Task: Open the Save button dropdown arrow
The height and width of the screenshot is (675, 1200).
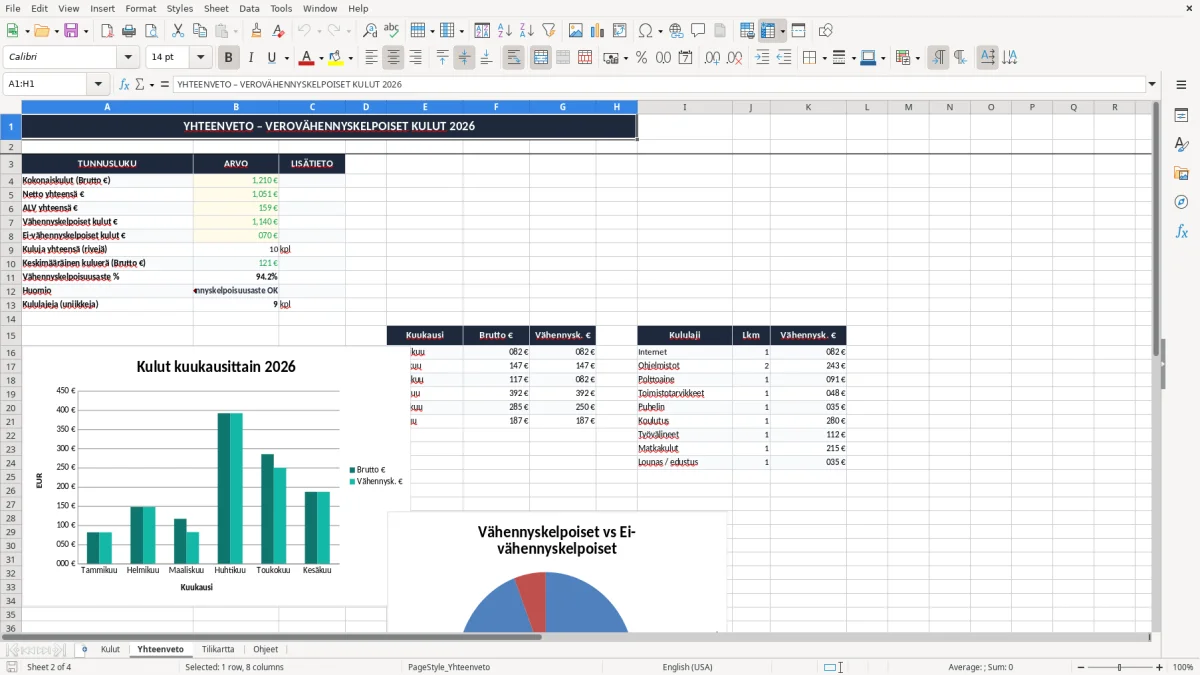Action: pos(86,31)
